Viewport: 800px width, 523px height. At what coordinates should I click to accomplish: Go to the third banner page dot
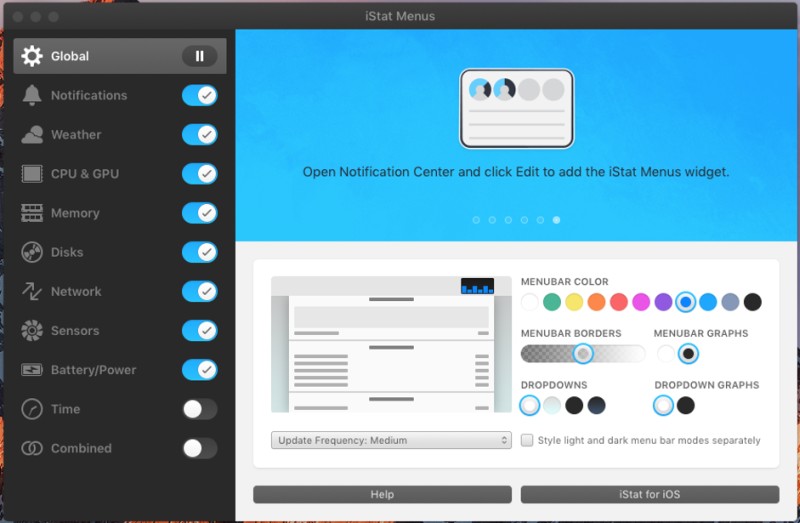(x=508, y=220)
